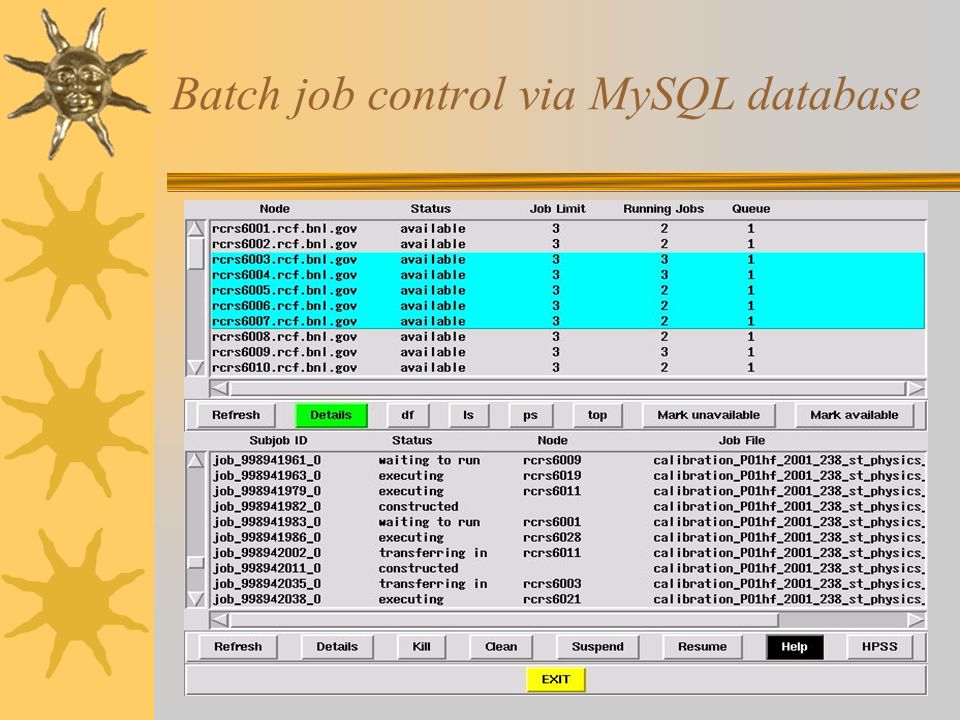Select node rcrs6007.rcf.bnl.gov

tap(567, 321)
